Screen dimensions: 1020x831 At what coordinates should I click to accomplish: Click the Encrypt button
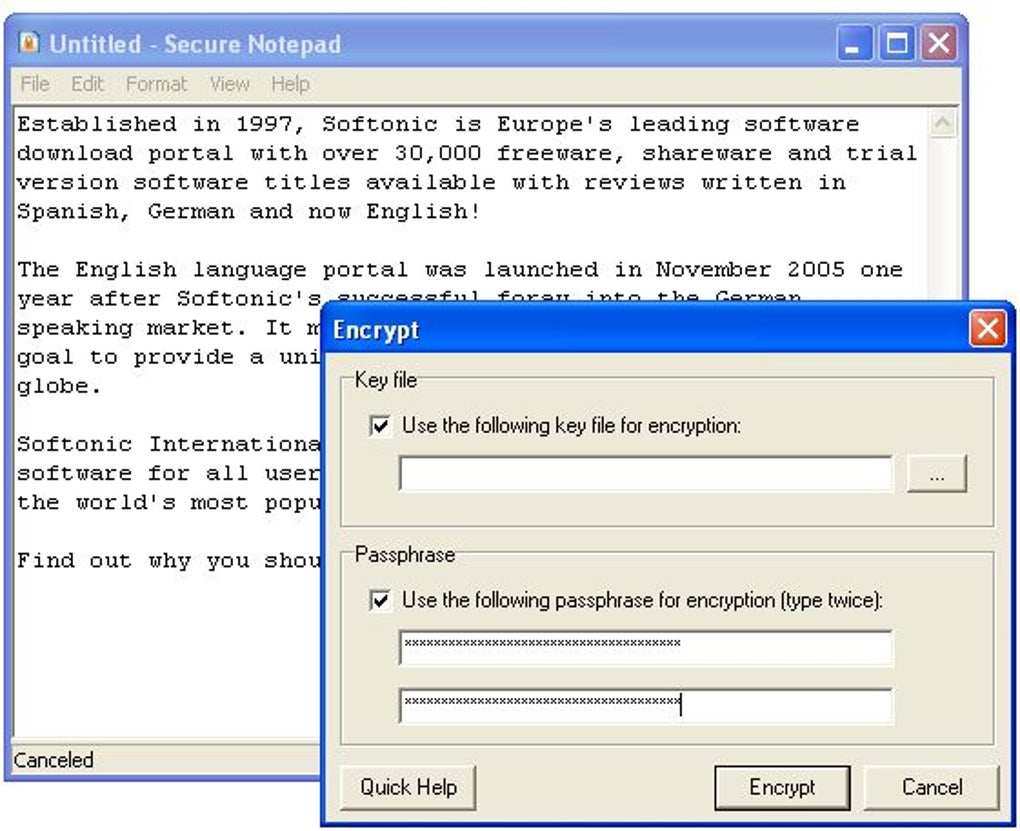click(782, 787)
